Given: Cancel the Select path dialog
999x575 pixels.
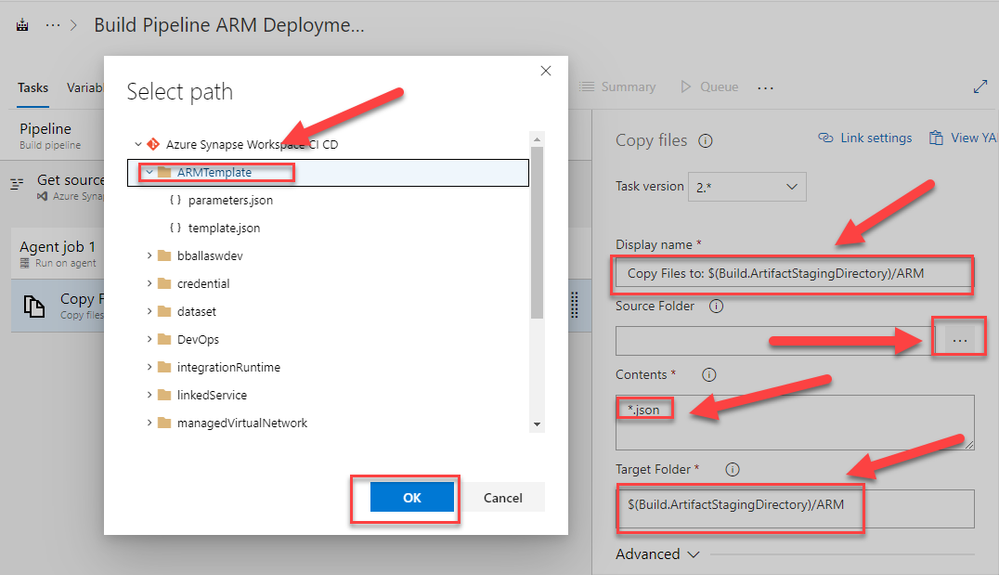Looking at the screenshot, I should tap(503, 497).
